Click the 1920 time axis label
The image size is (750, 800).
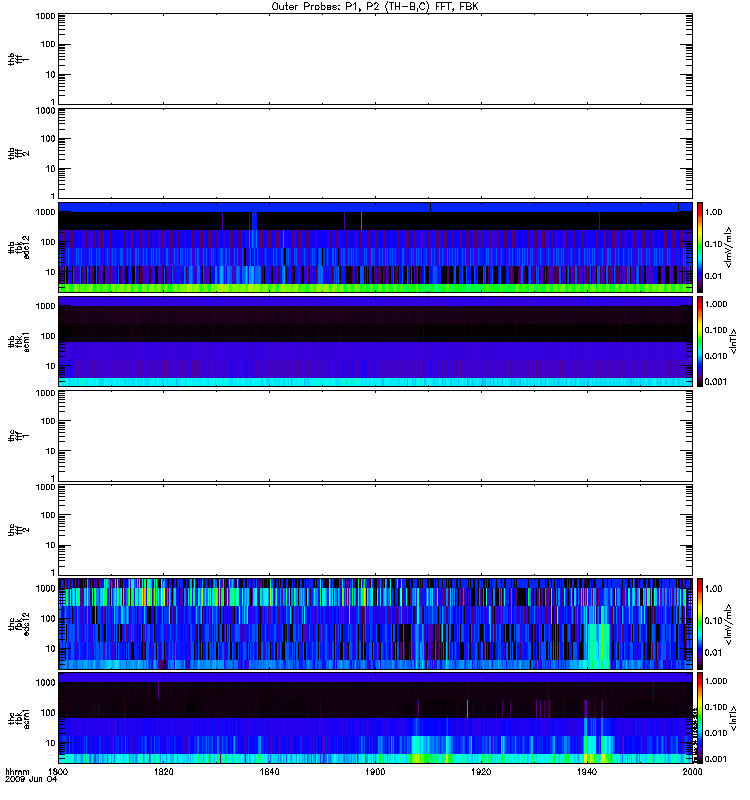[481, 772]
